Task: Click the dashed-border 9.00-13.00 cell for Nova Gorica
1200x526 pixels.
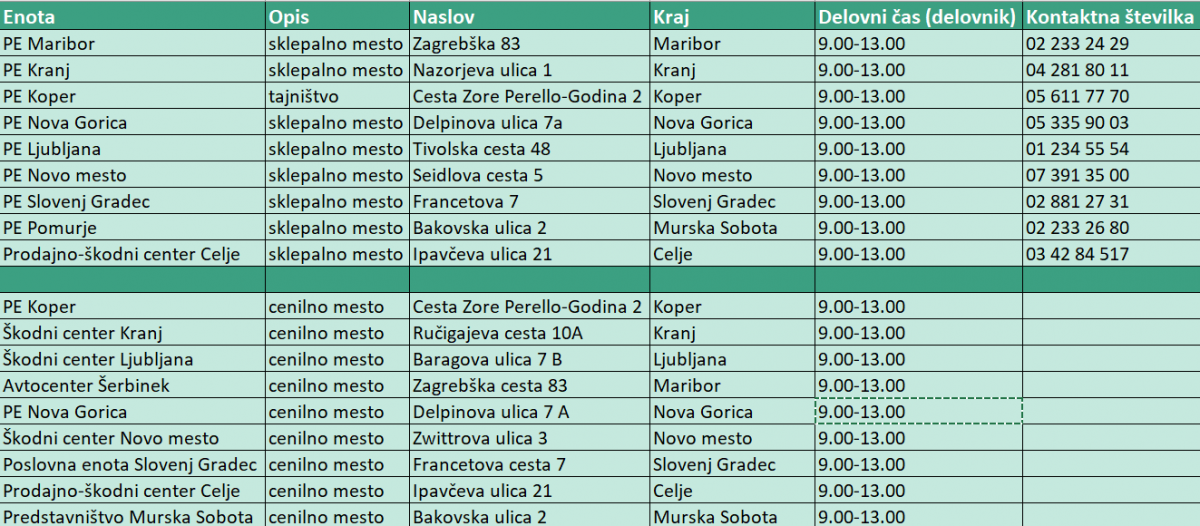Action: point(919,412)
